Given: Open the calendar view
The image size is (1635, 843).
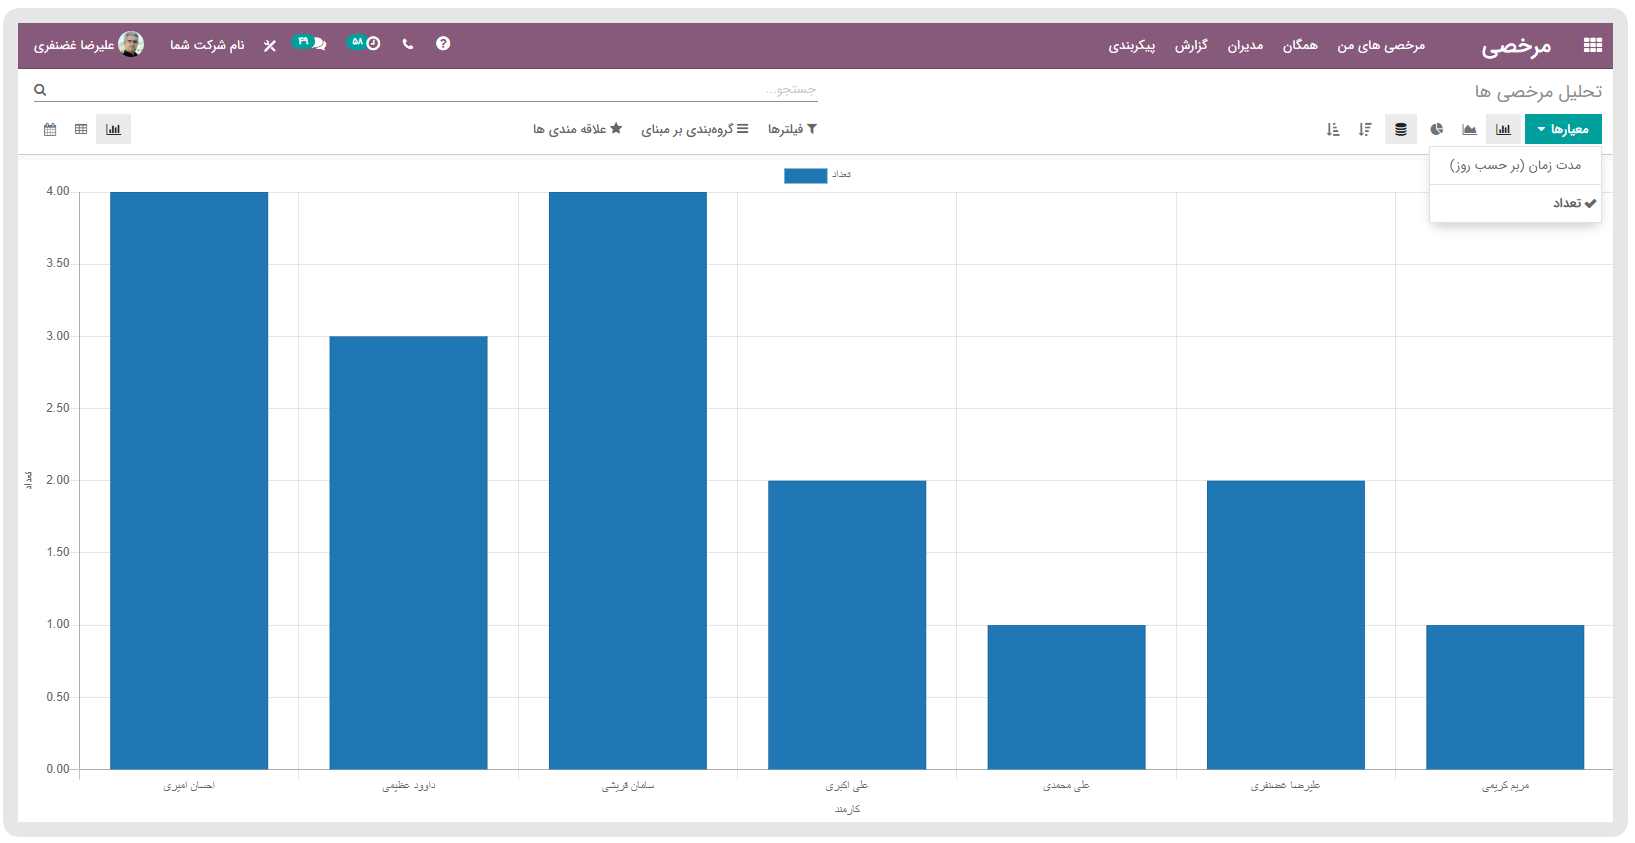Looking at the screenshot, I should (50, 129).
